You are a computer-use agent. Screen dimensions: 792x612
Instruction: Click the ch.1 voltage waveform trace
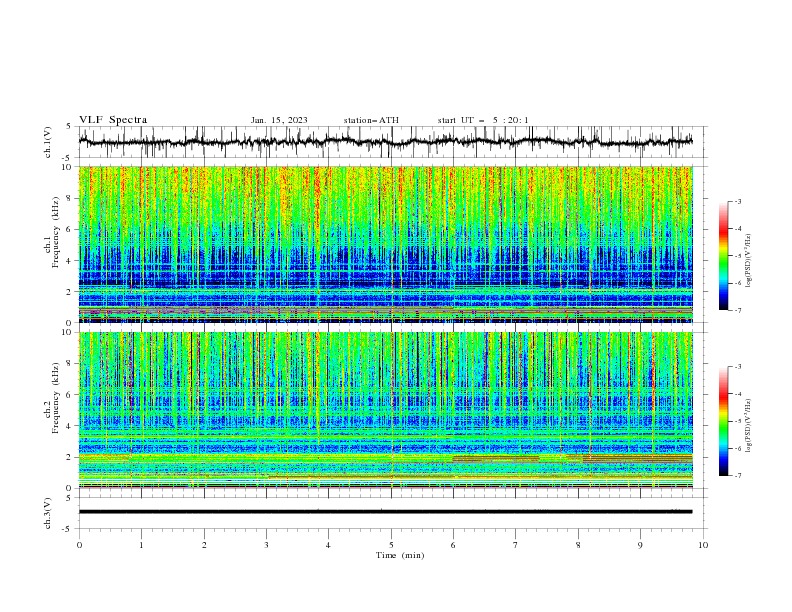[386, 142]
